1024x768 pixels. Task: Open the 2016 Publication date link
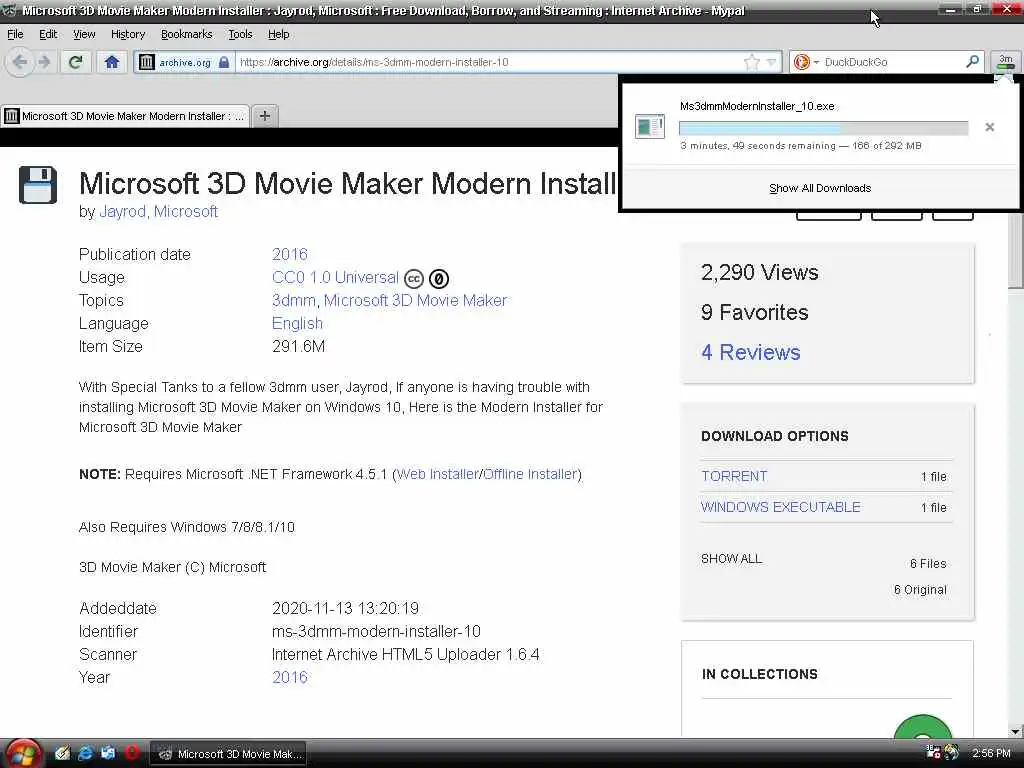[289, 254]
